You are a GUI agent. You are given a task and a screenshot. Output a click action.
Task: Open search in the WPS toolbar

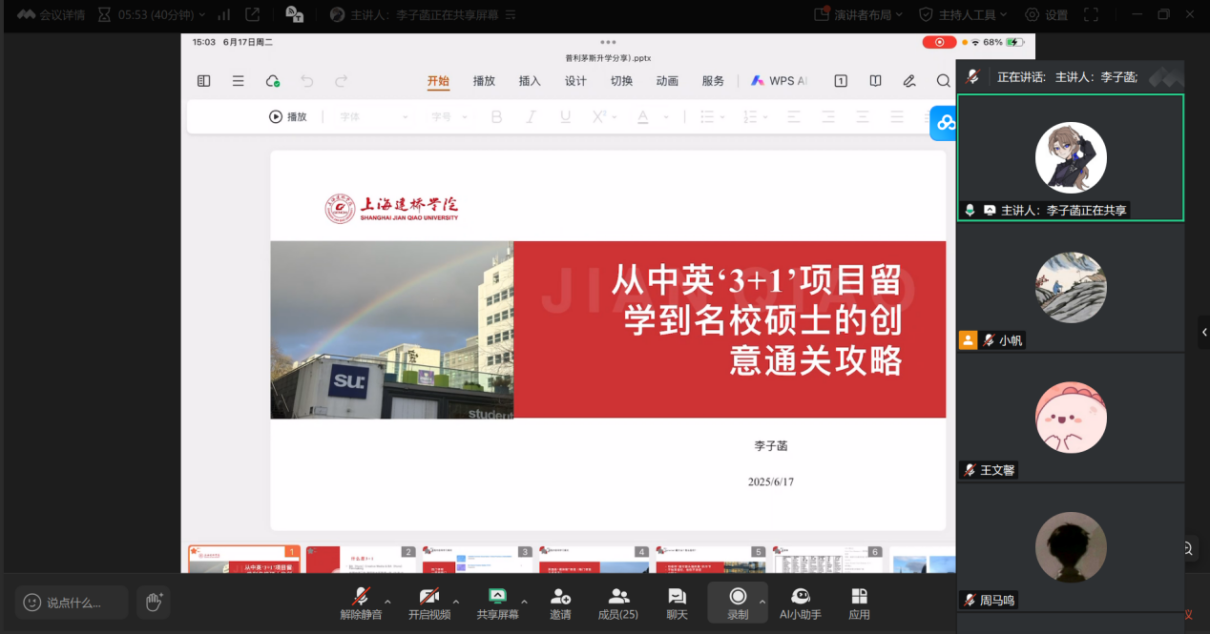click(x=943, y=81)
